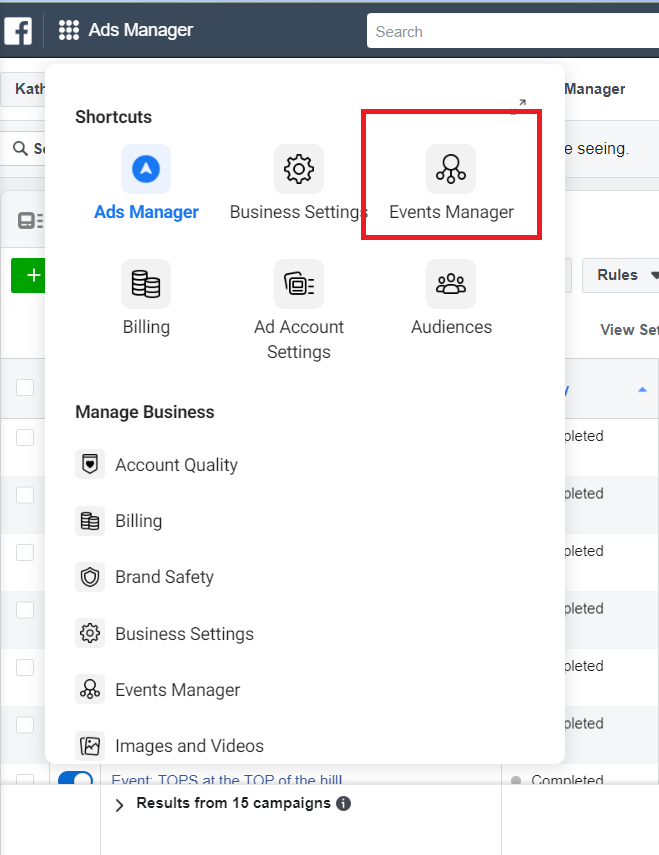
Task: Click the Shortcuts heading text
Action: (113, 117)
